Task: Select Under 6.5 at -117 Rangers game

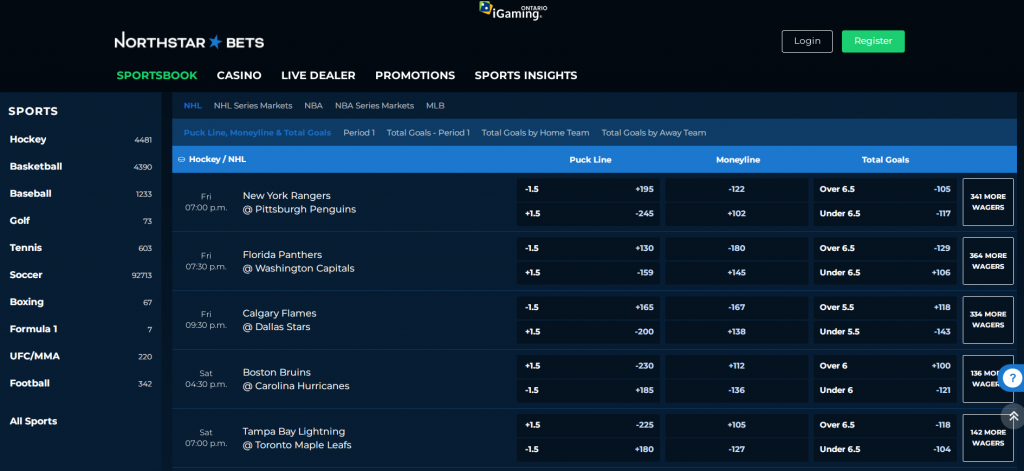Action: (885, 214)
